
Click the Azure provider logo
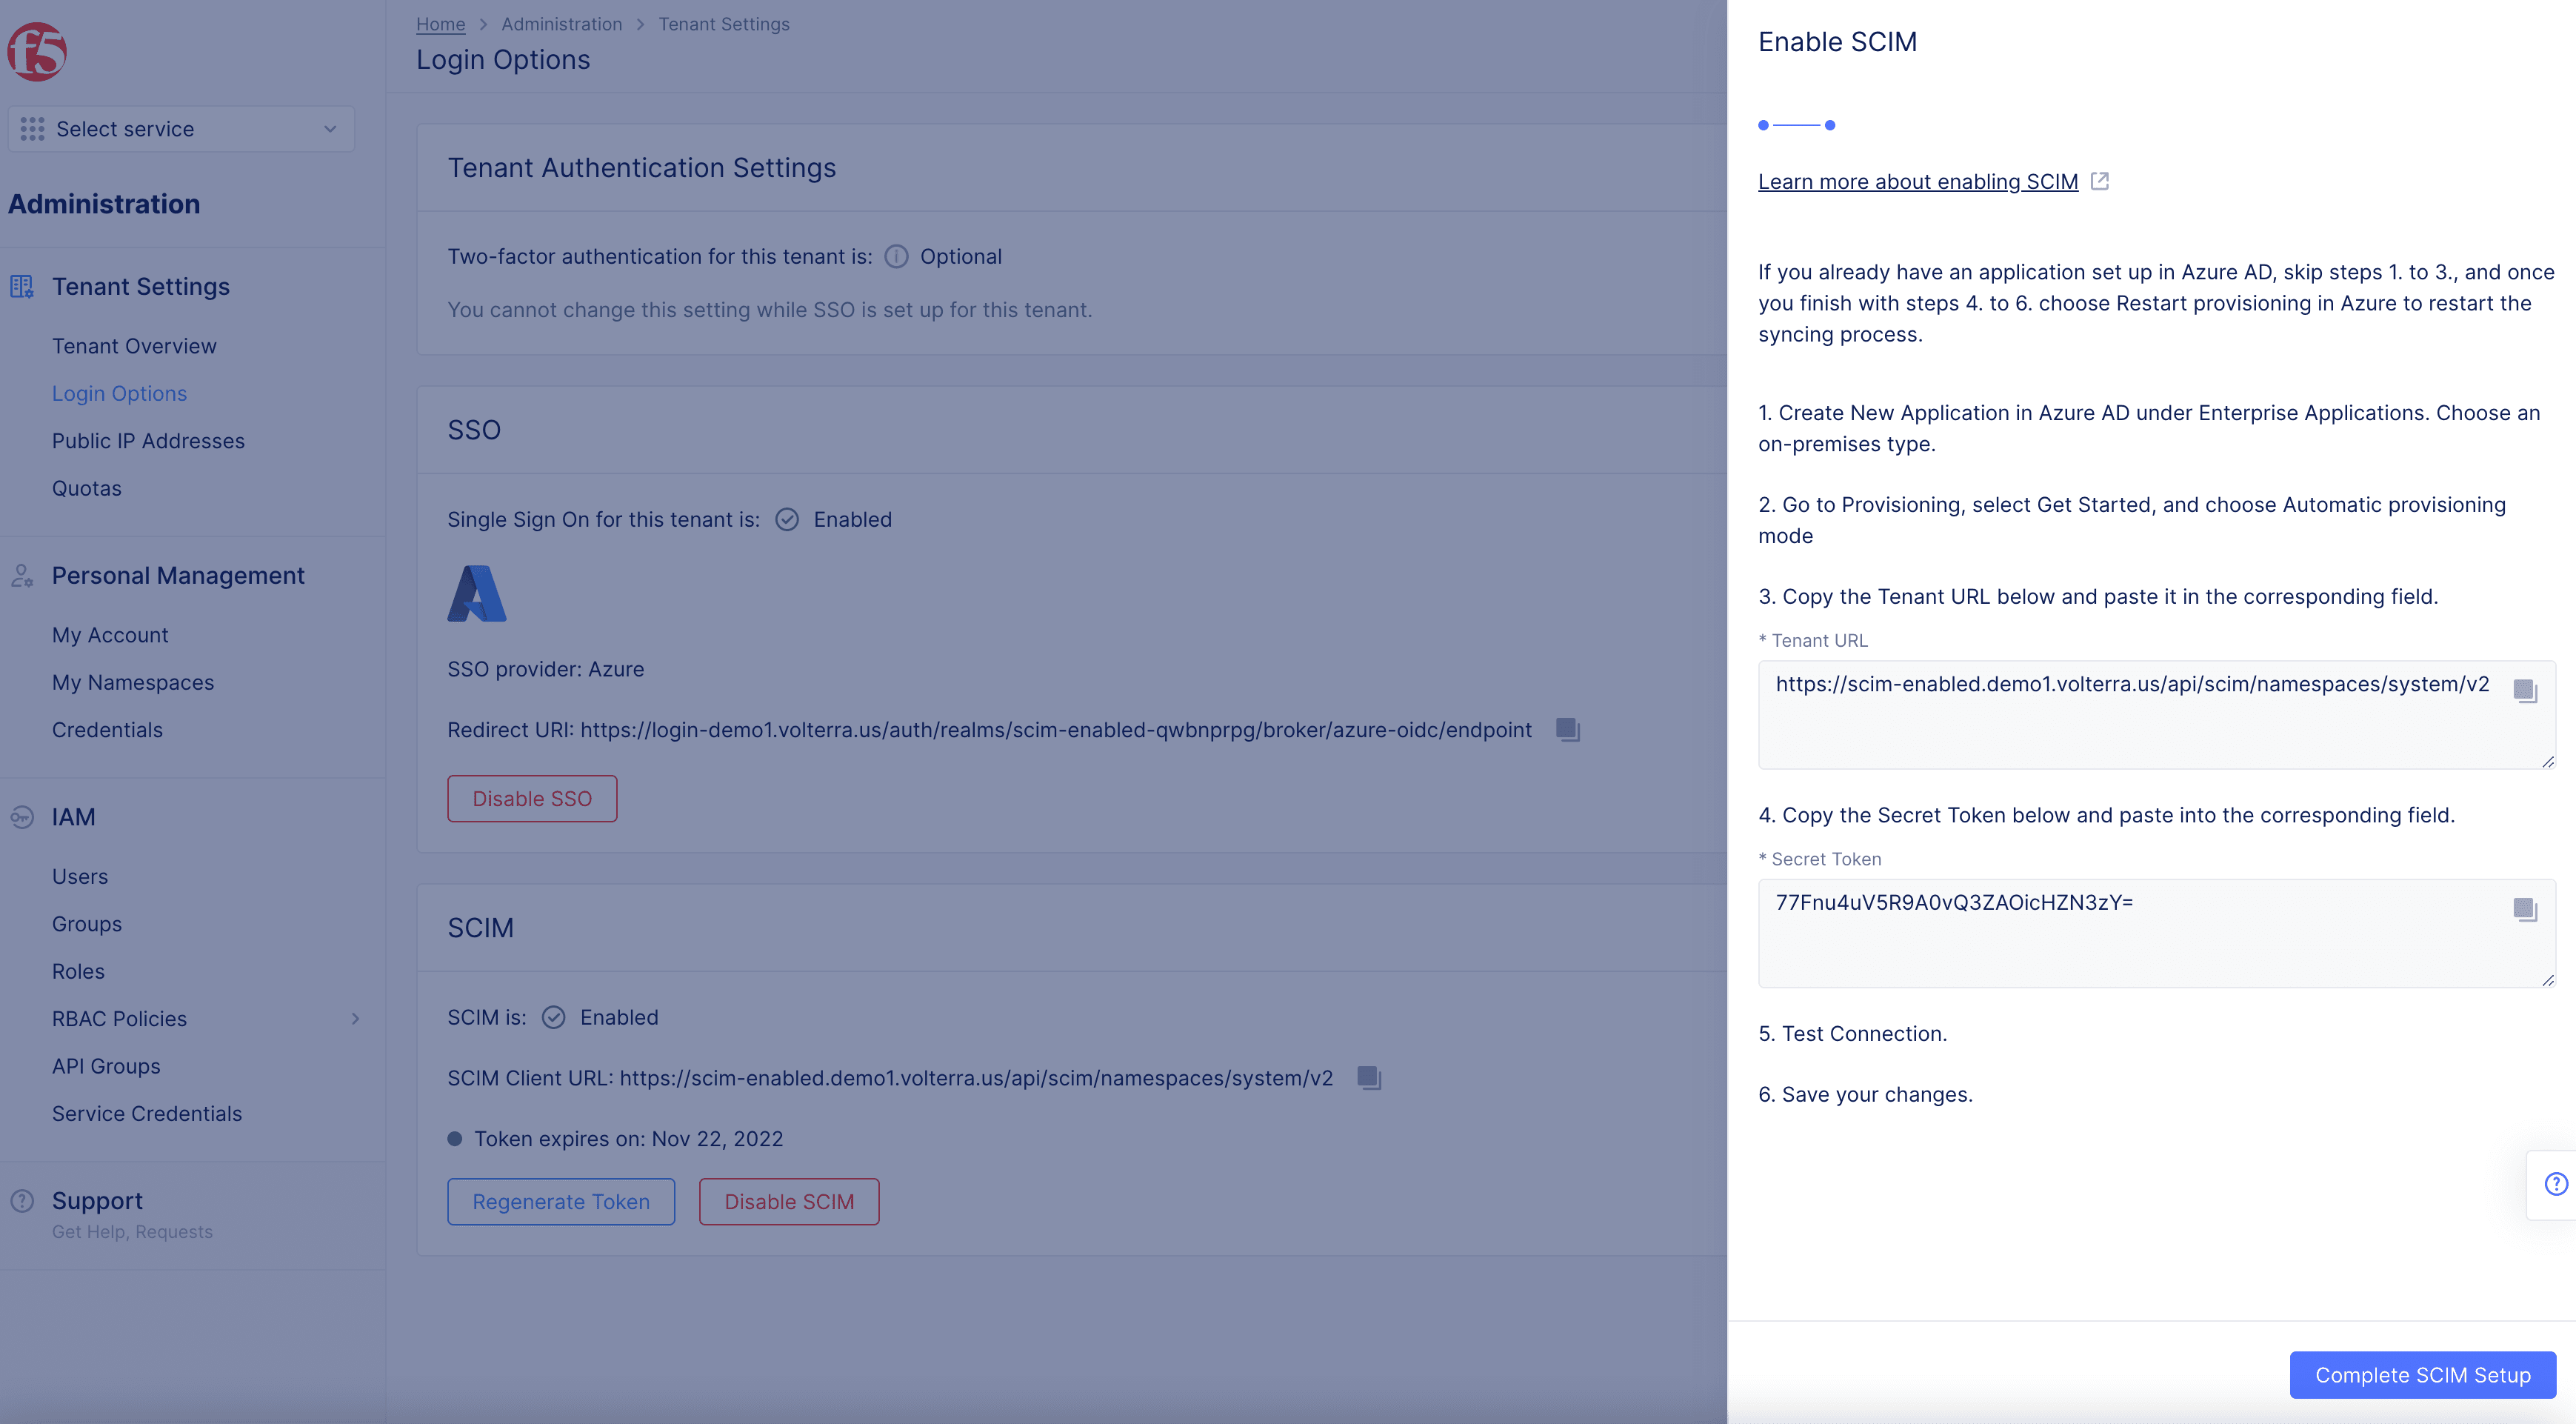tap(477, 593)
